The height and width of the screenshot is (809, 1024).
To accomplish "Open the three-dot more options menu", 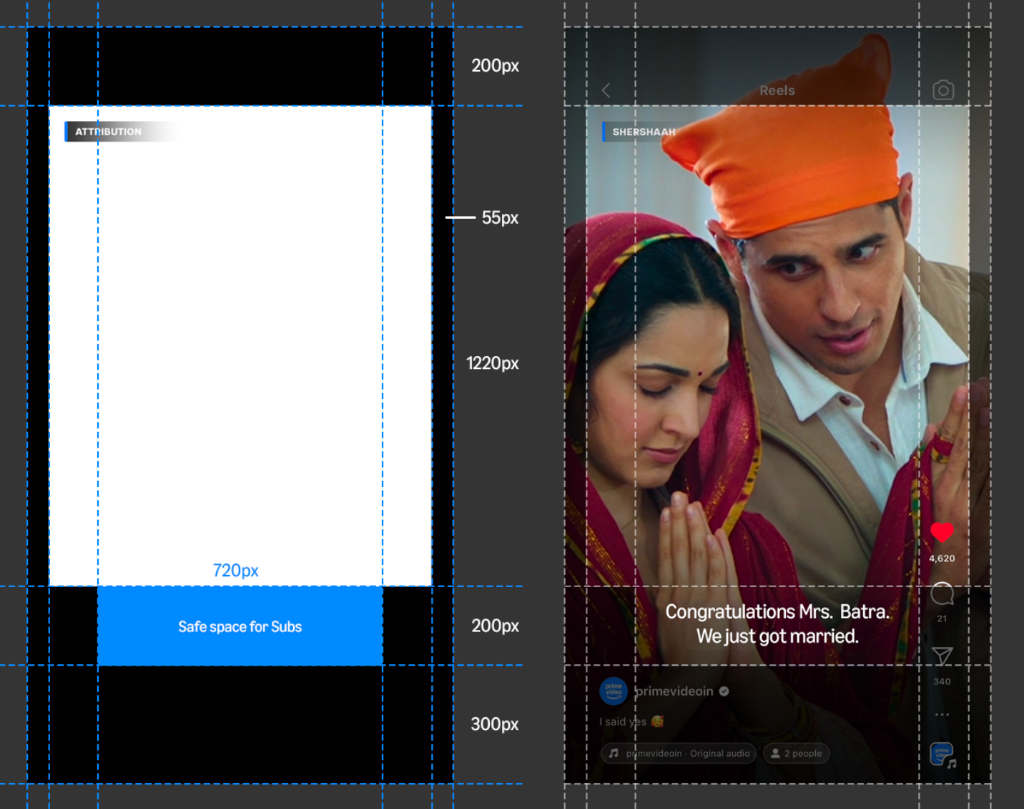I will 942,715.
